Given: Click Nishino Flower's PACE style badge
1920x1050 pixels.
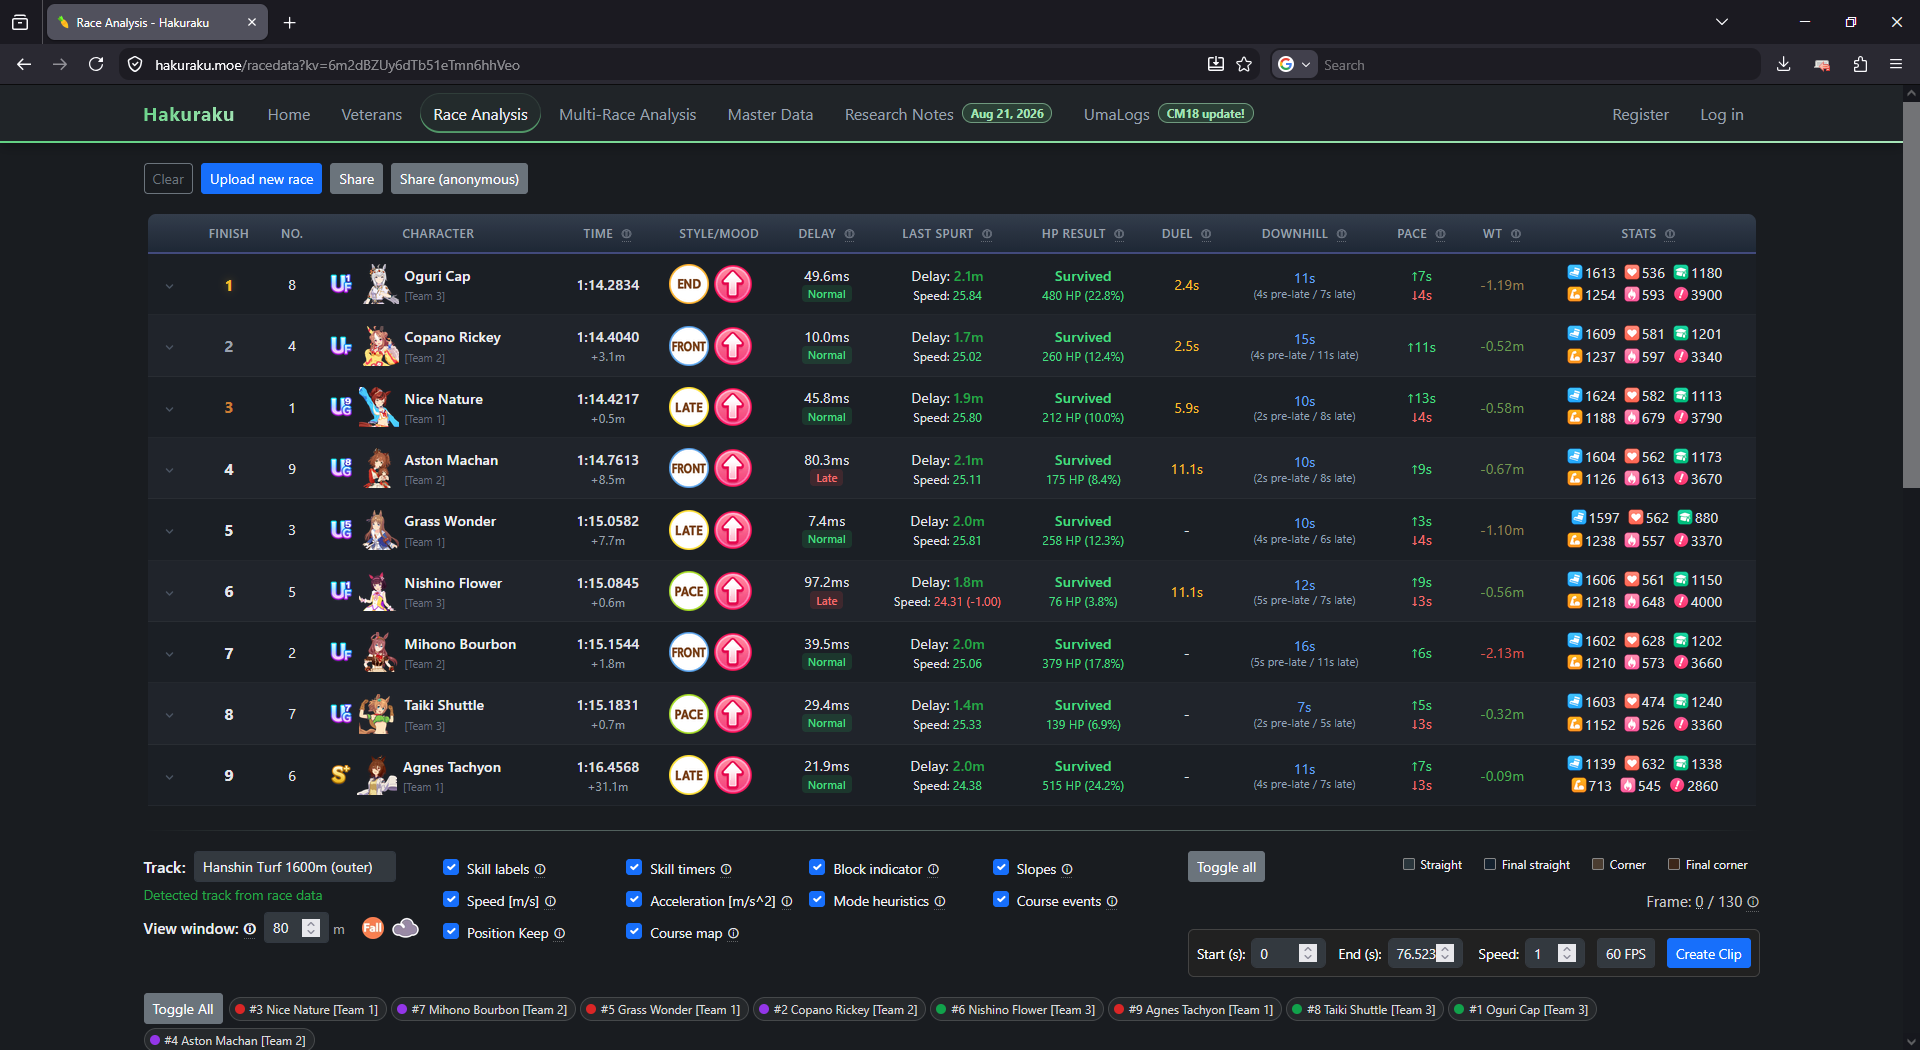Looking at the screenshot, I should tap(689, 591).
